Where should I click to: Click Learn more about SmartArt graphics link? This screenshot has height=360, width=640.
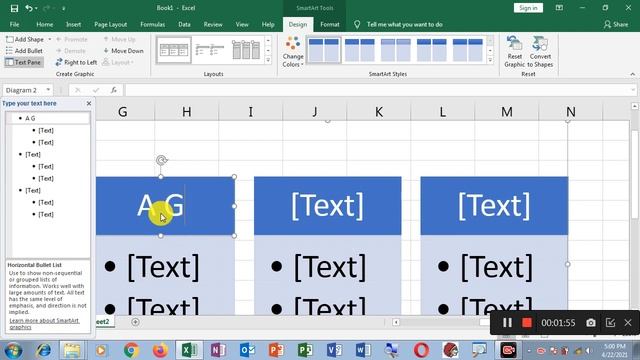pos(44,324)
